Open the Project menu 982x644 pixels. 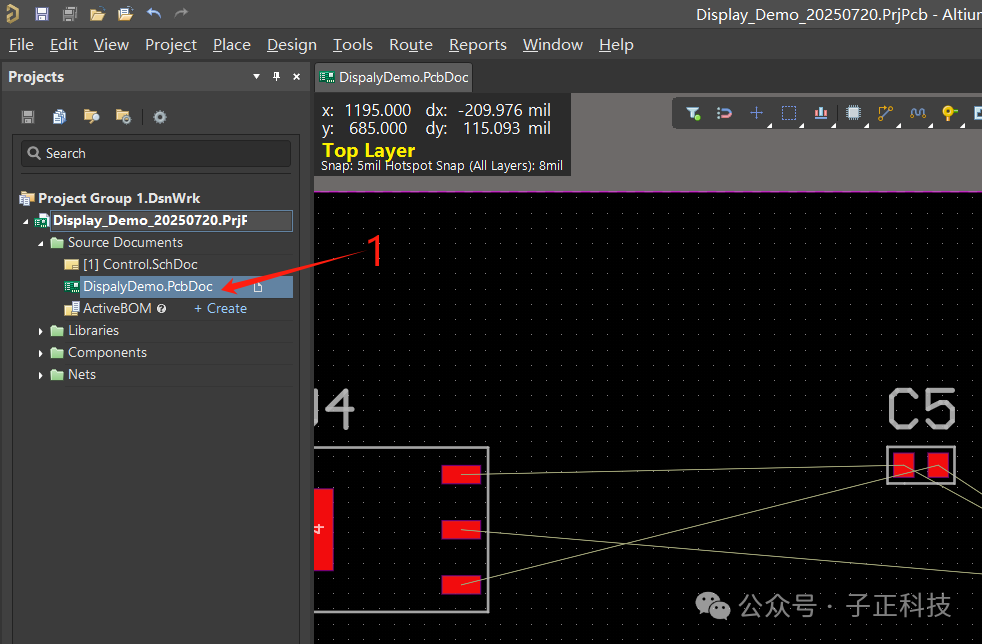coord(171,44)
